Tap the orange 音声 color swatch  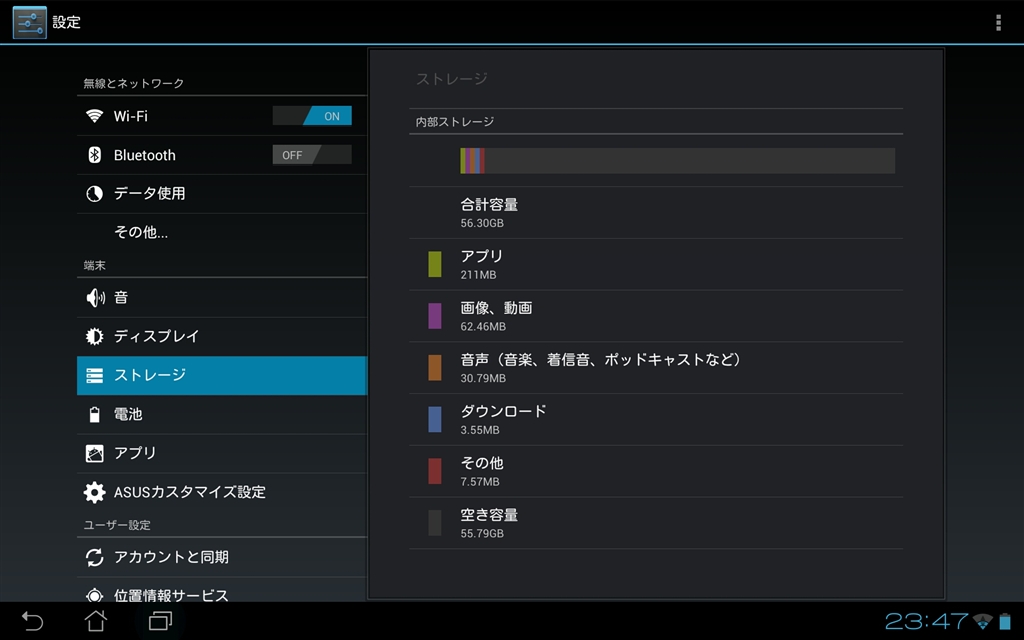click(435, 368)
